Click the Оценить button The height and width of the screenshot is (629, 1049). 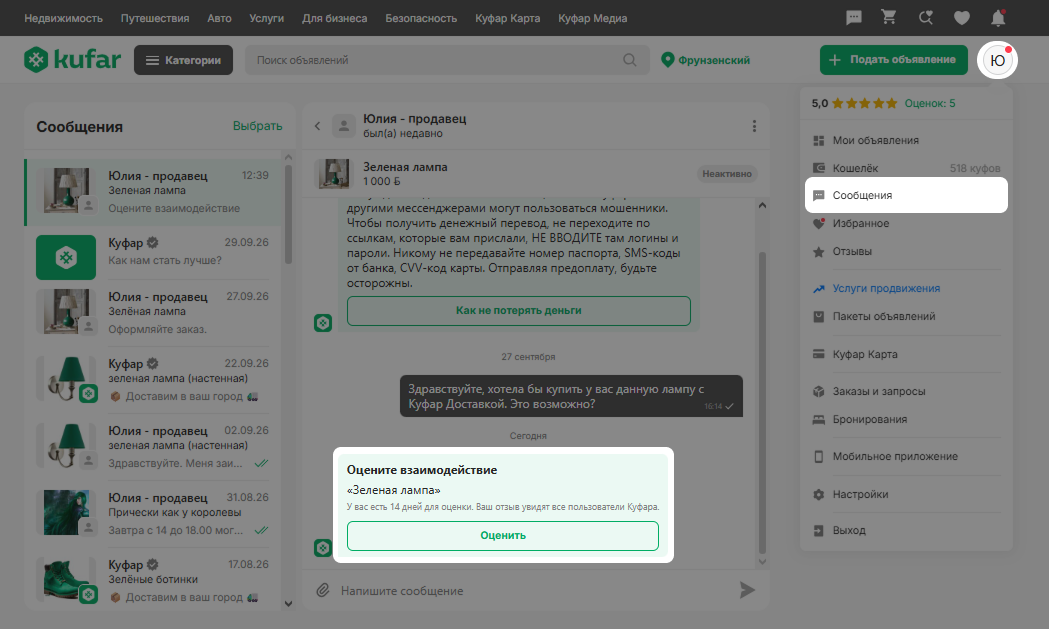[x=503, y=535]
